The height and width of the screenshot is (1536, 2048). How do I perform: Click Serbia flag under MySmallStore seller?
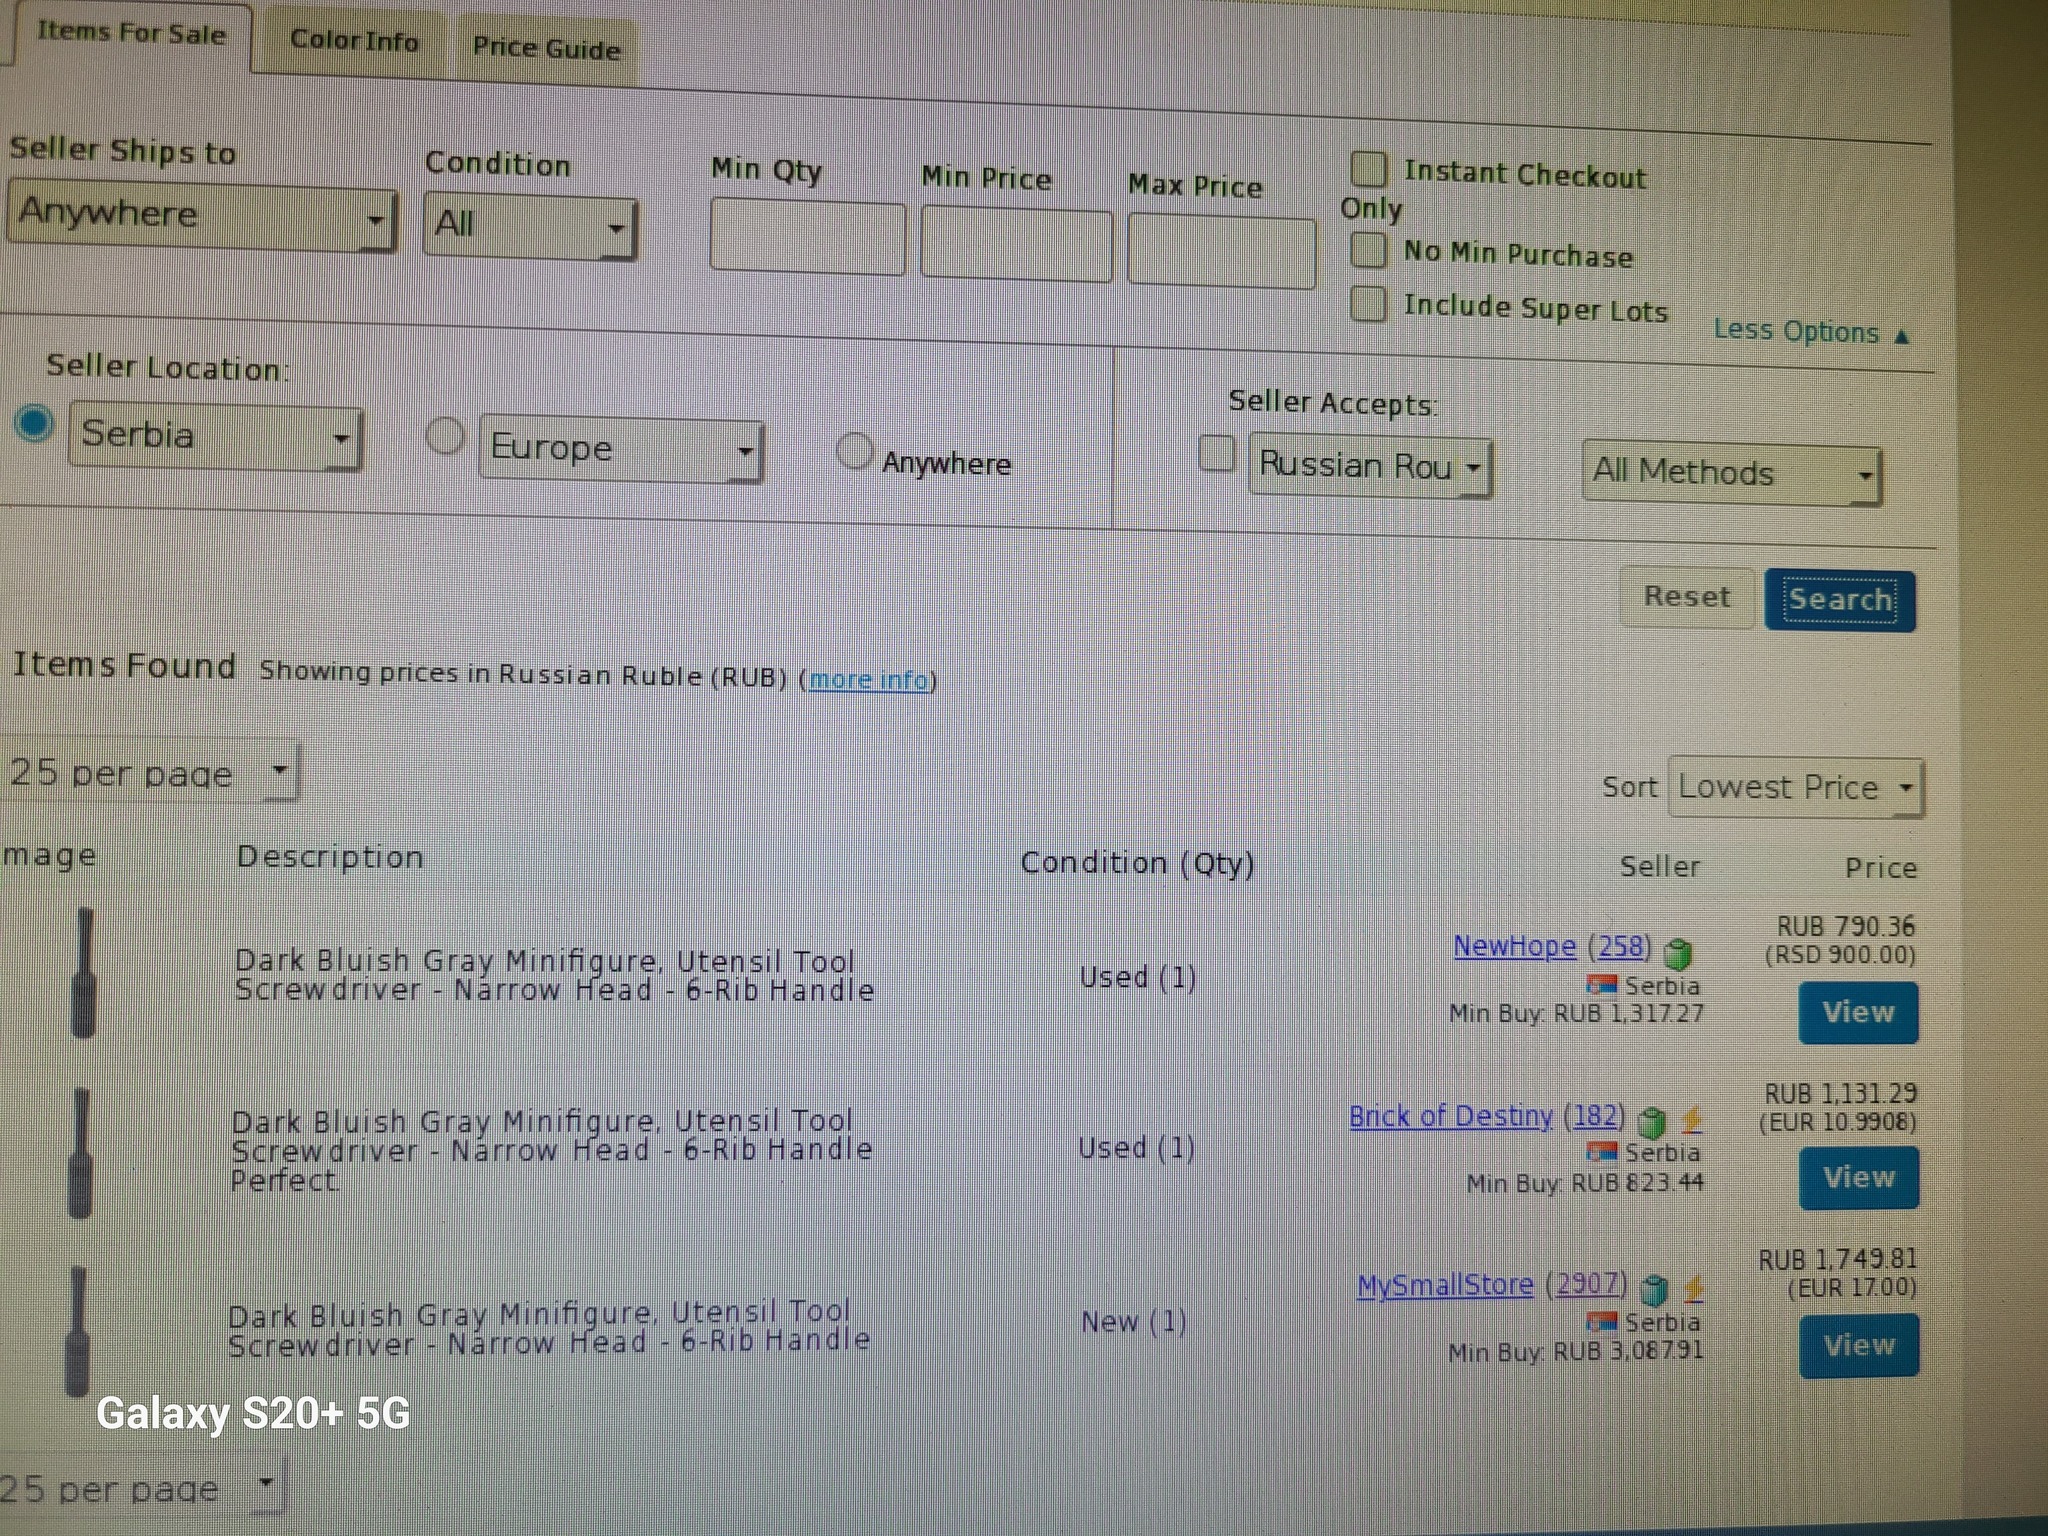[x=1603, y=1321]
